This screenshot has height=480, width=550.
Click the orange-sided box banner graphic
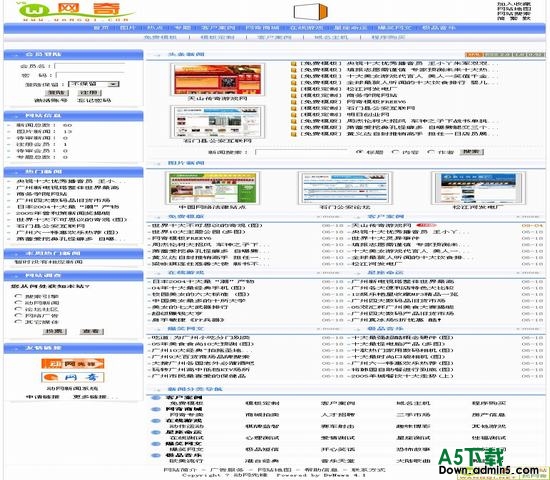310,12
